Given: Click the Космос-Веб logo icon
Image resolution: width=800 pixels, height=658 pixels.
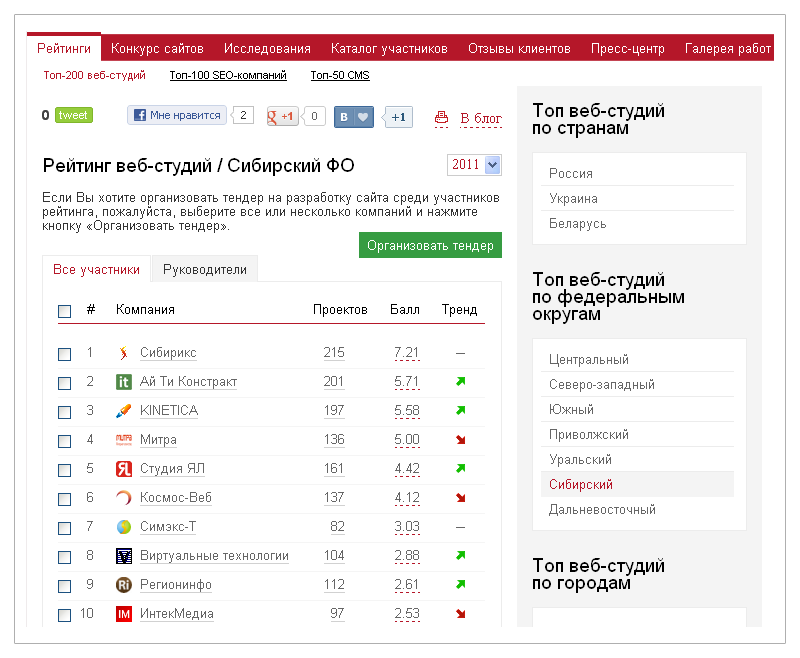Looking at the screenshot, I should point(123,497).
